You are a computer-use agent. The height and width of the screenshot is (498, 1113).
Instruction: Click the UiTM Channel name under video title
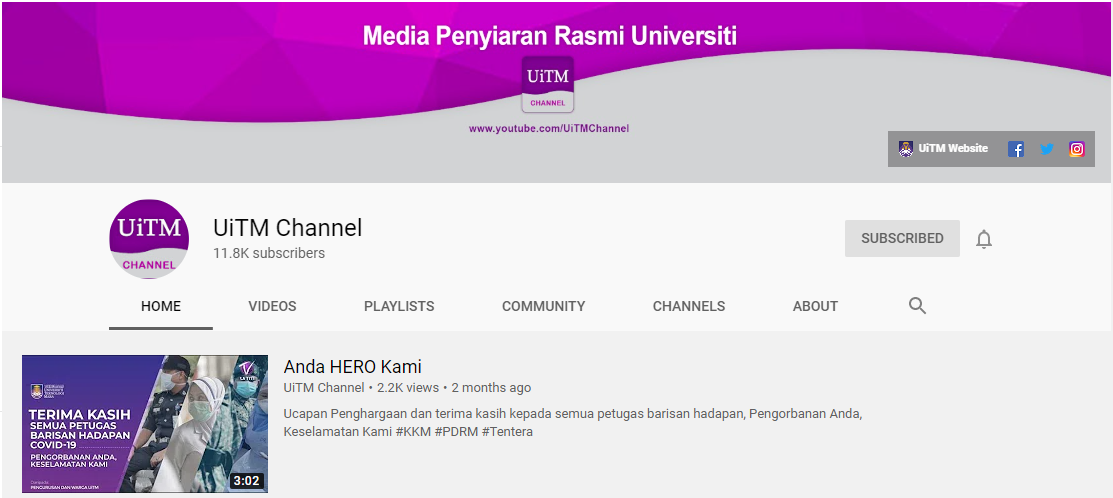pos(324,388)
